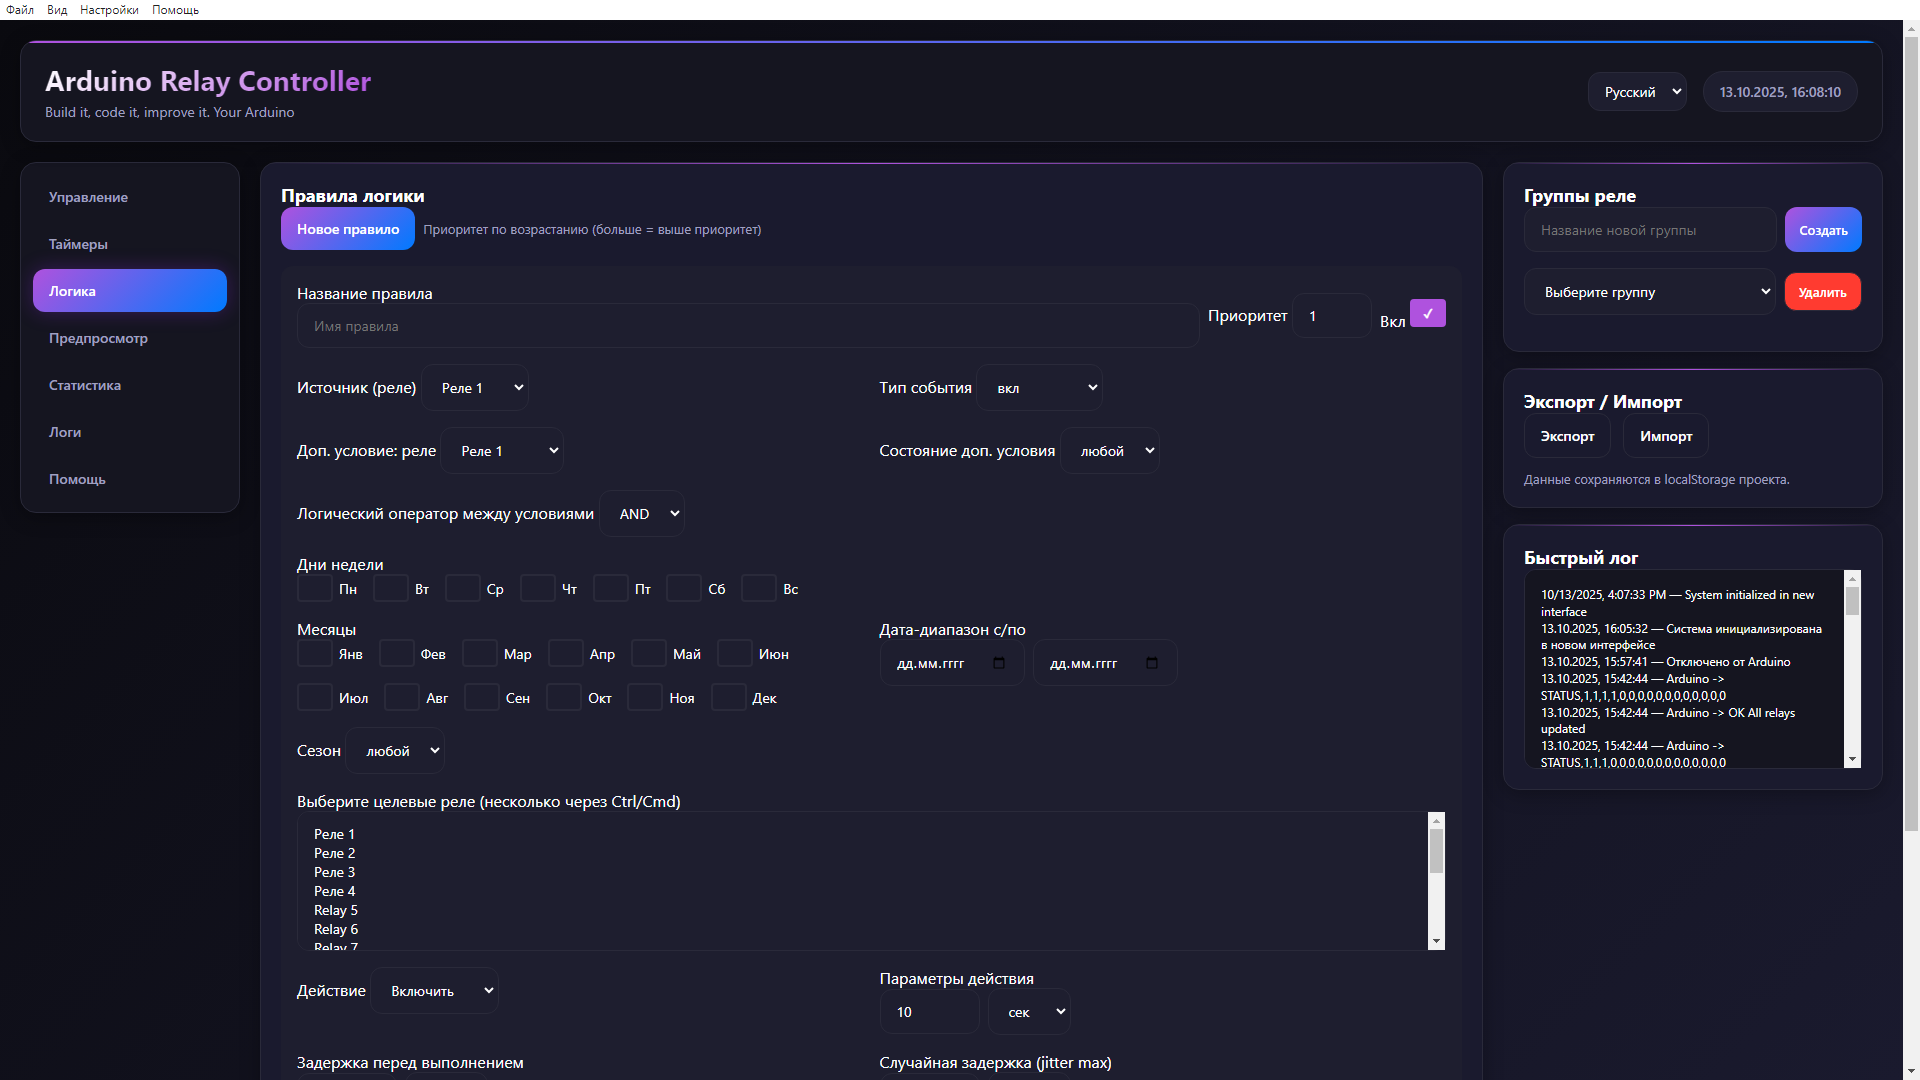Screen dimensions: 1920x1080
Task: Open the Настройки menu
Action: (109, 10)
